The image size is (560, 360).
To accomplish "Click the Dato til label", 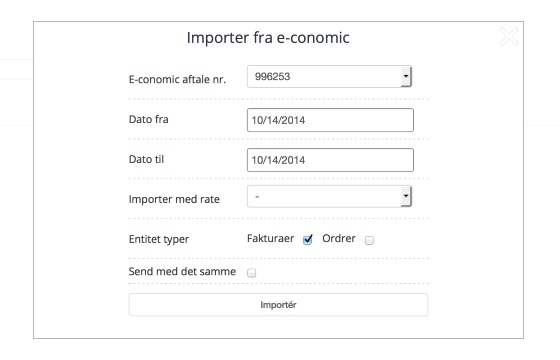I will click(x=146, y=159).
